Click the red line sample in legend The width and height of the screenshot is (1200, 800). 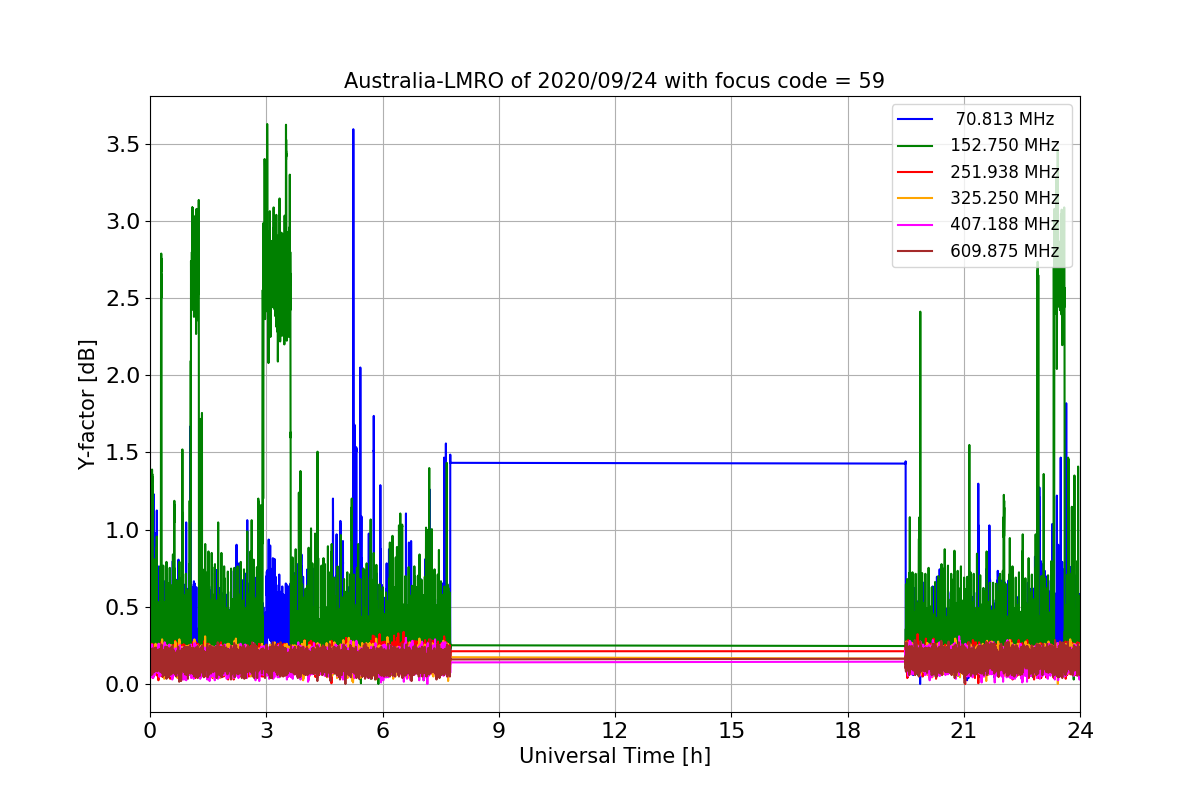pyautogui.click(x=916, y=172)
